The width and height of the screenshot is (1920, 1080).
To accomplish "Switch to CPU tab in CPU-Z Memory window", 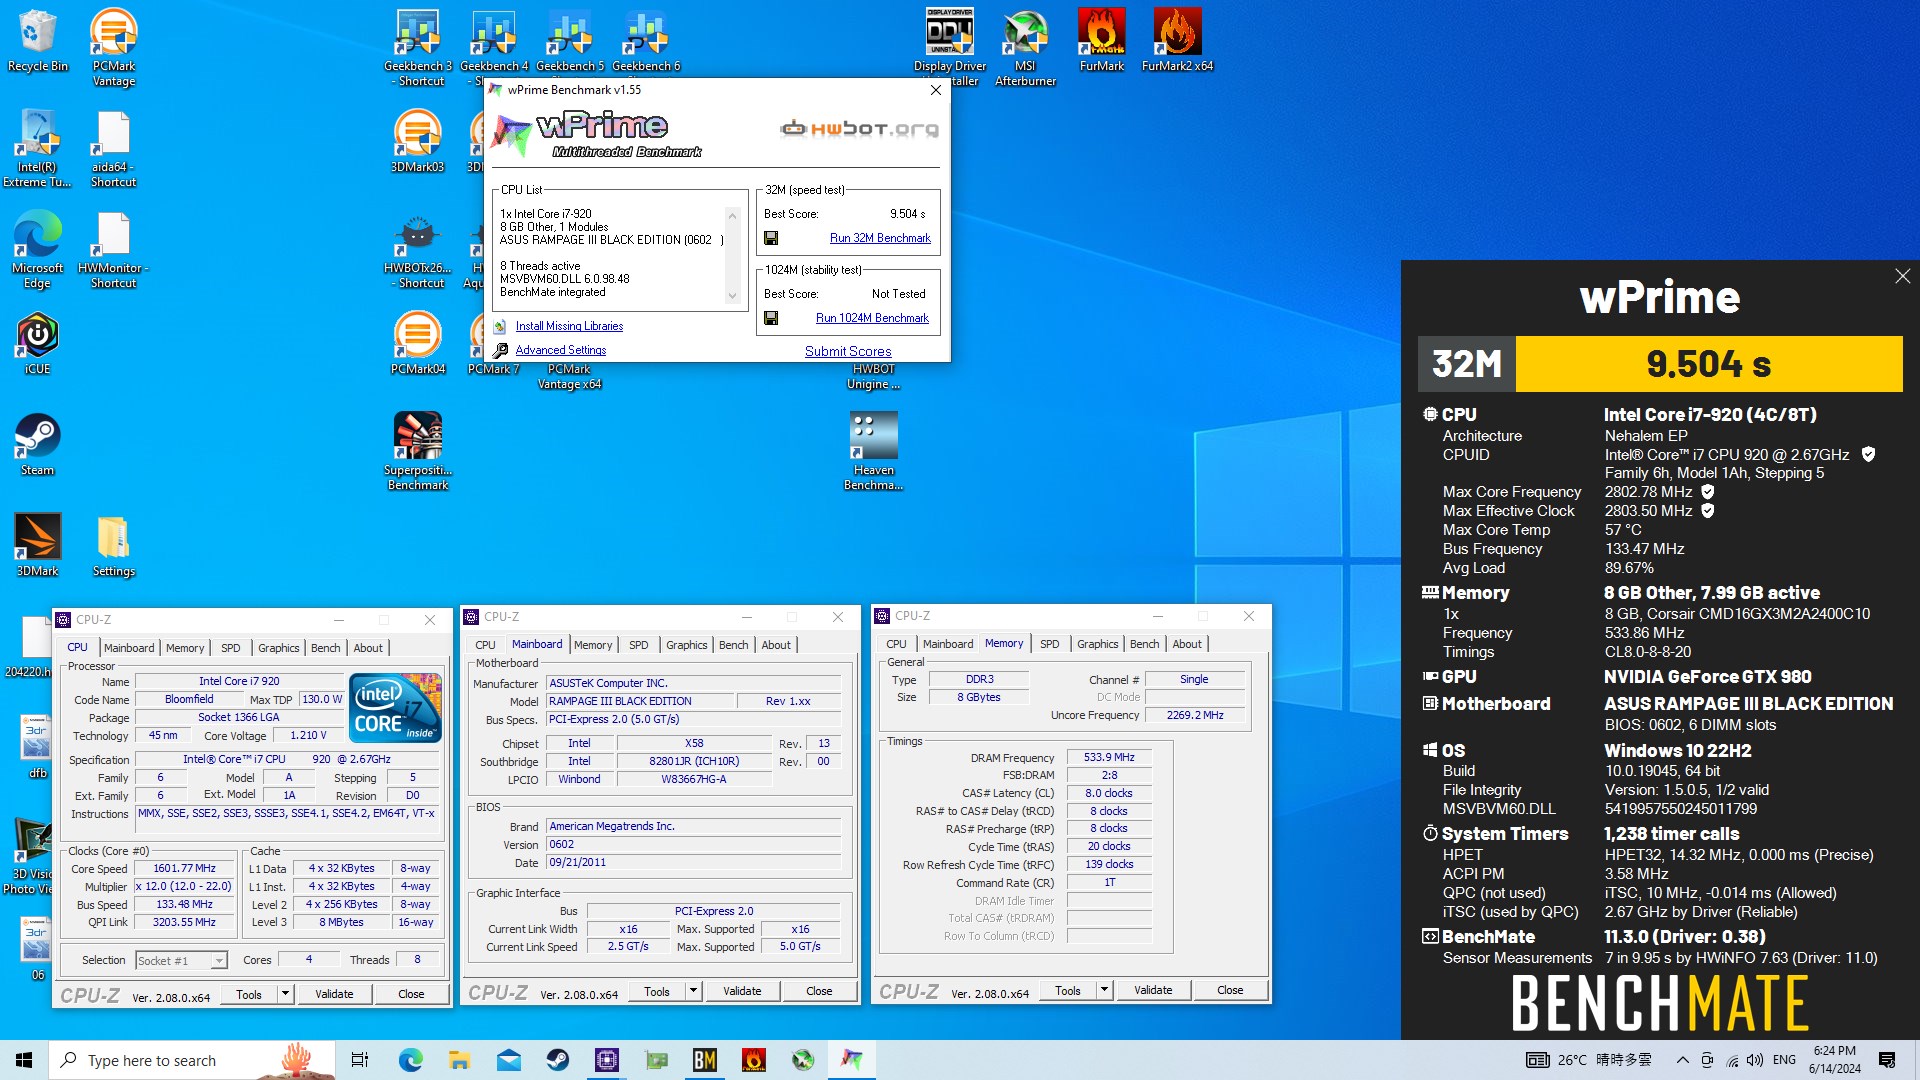I will pyautogui.click(x=896, y=644).
